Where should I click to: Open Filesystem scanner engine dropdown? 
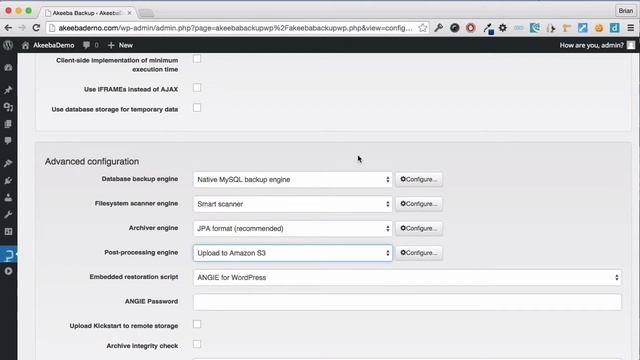tap(293, 204)
